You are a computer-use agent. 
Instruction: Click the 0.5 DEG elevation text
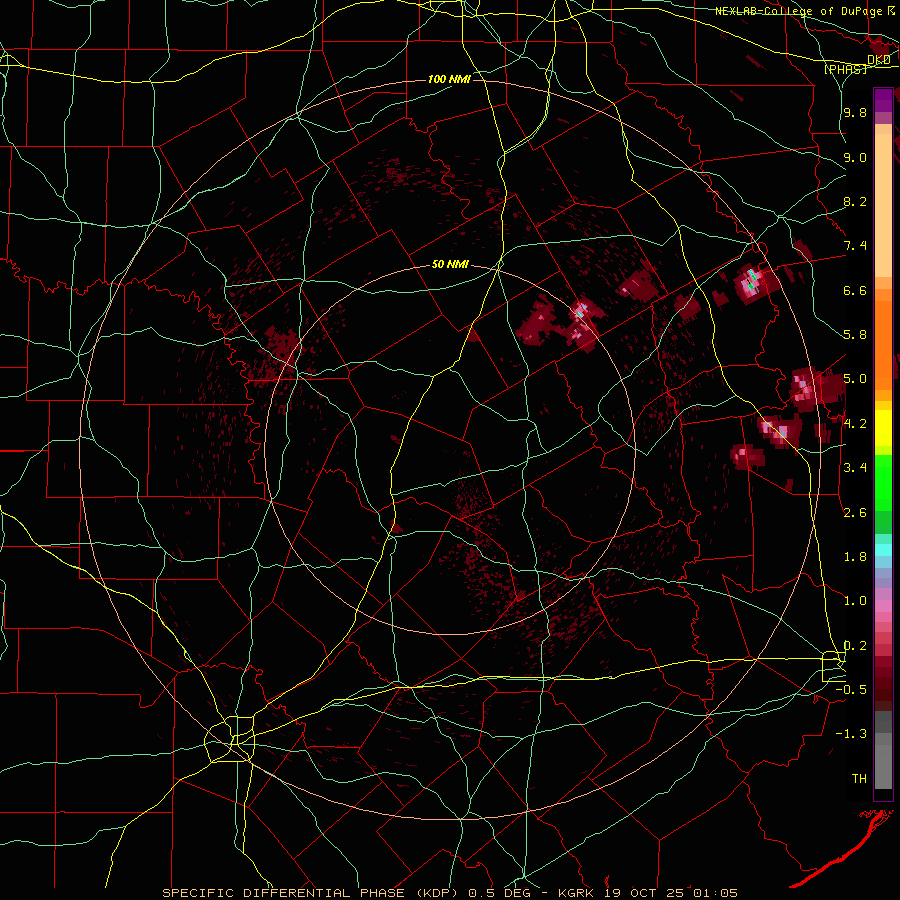click(498, 893)
